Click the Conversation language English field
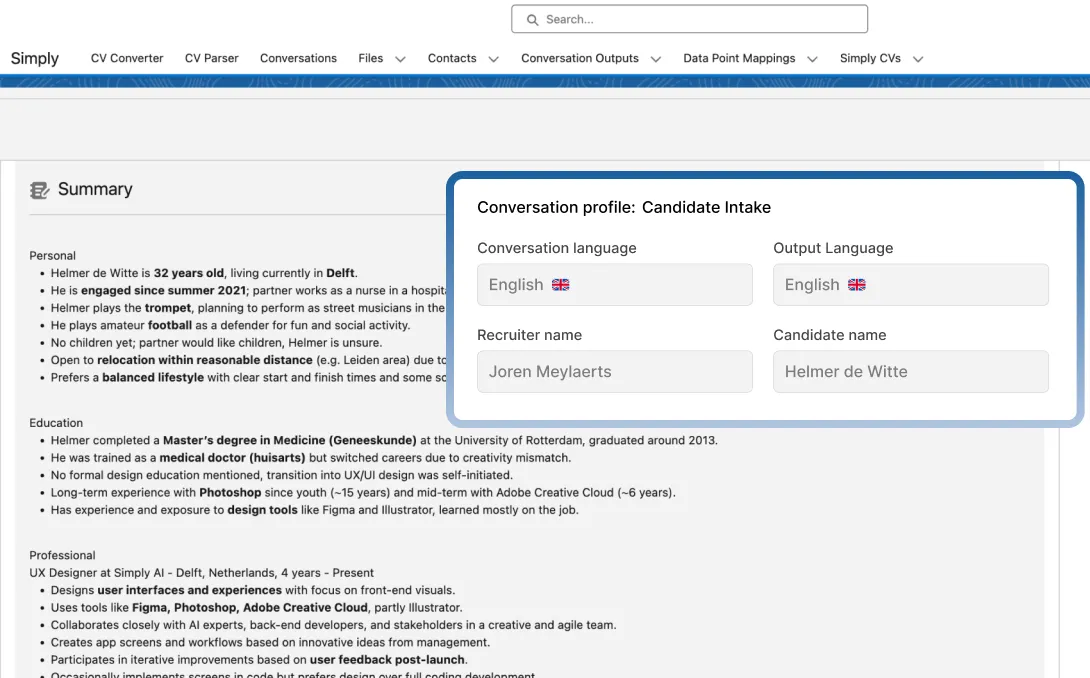The width and height of the screenshot is (1090, 678). 615,284
